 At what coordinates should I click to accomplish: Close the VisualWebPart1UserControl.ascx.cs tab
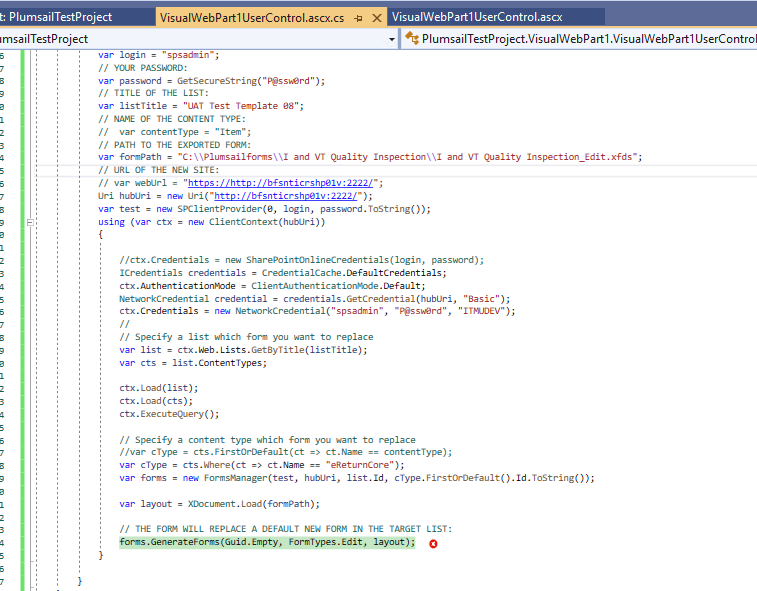(x=377, y=18)
